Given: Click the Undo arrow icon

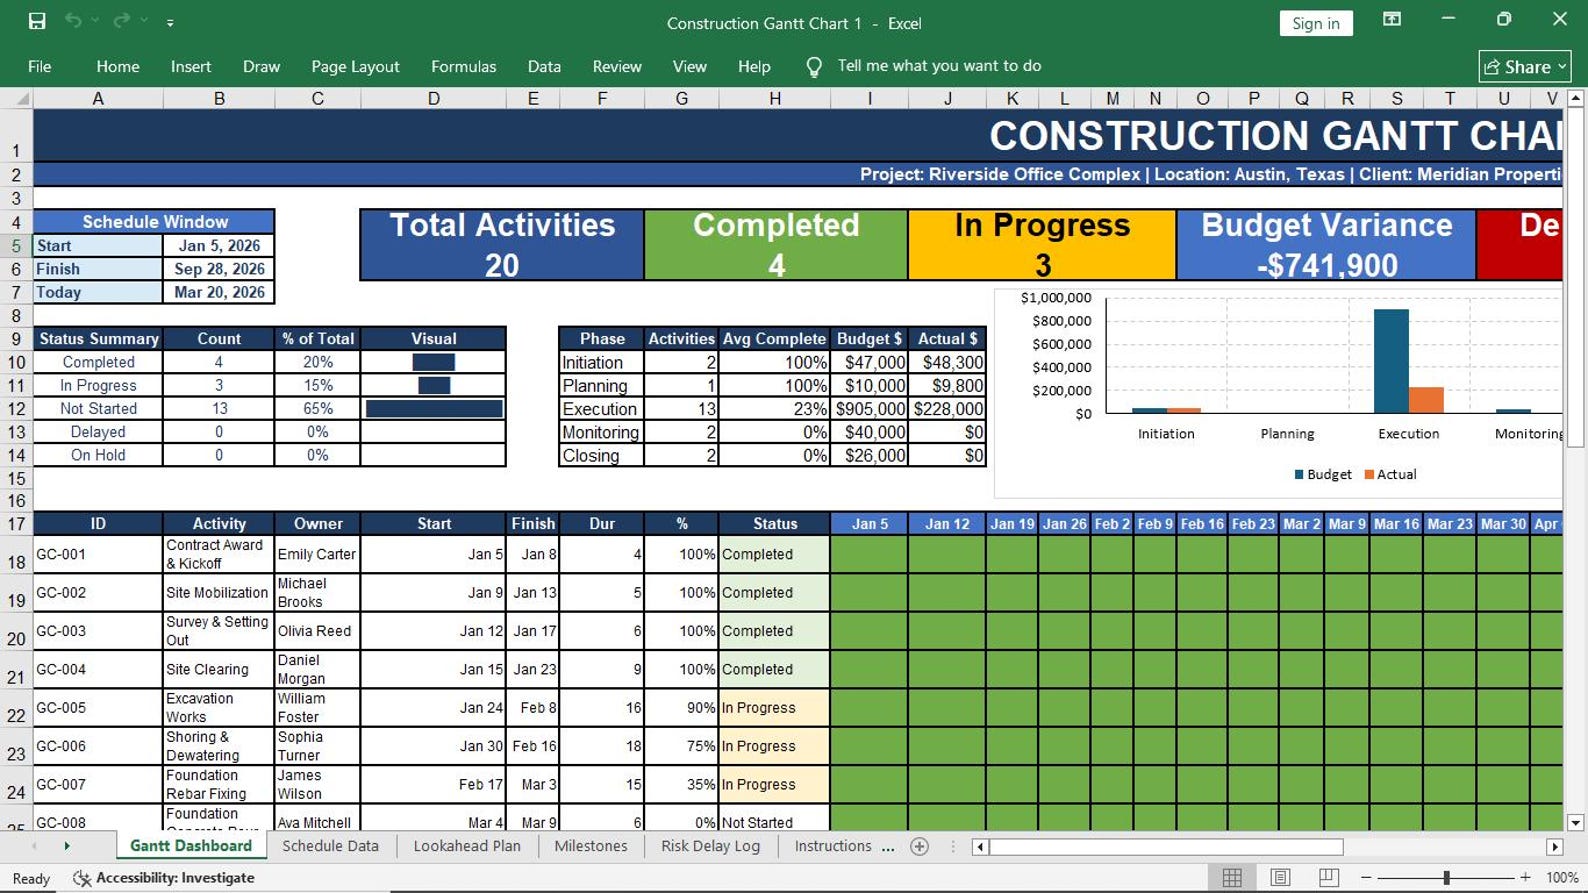Looking at the screenshot, I should point(73,21).
